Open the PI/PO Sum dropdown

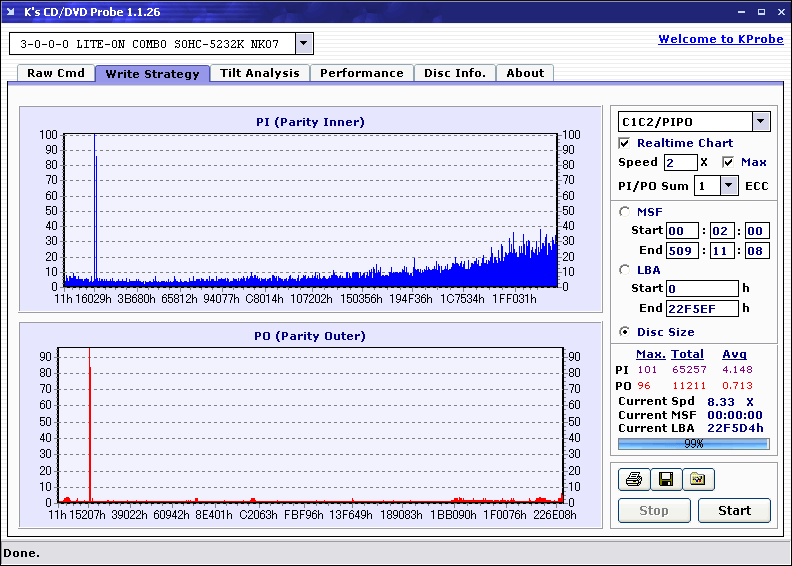click(728, 186)
